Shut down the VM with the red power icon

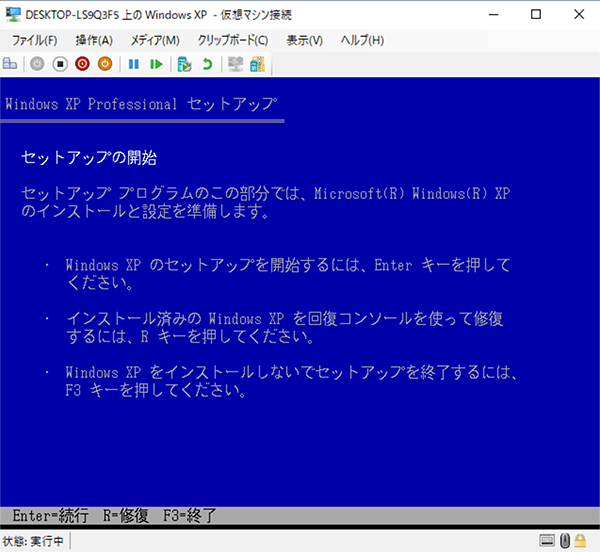point(82,64)
